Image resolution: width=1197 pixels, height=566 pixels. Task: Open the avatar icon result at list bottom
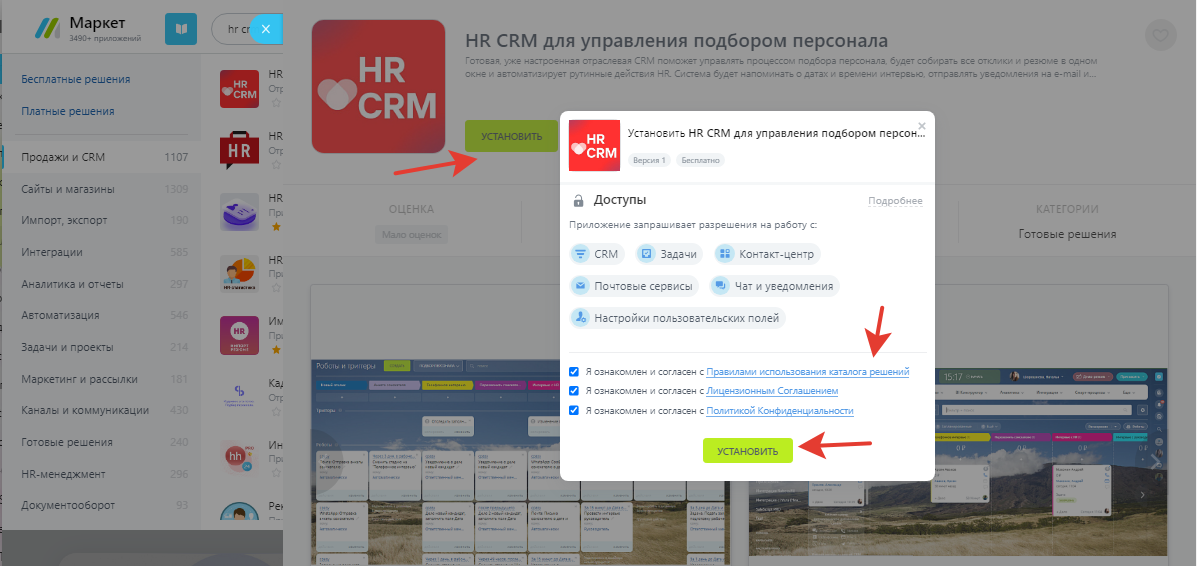coord(239,513)
